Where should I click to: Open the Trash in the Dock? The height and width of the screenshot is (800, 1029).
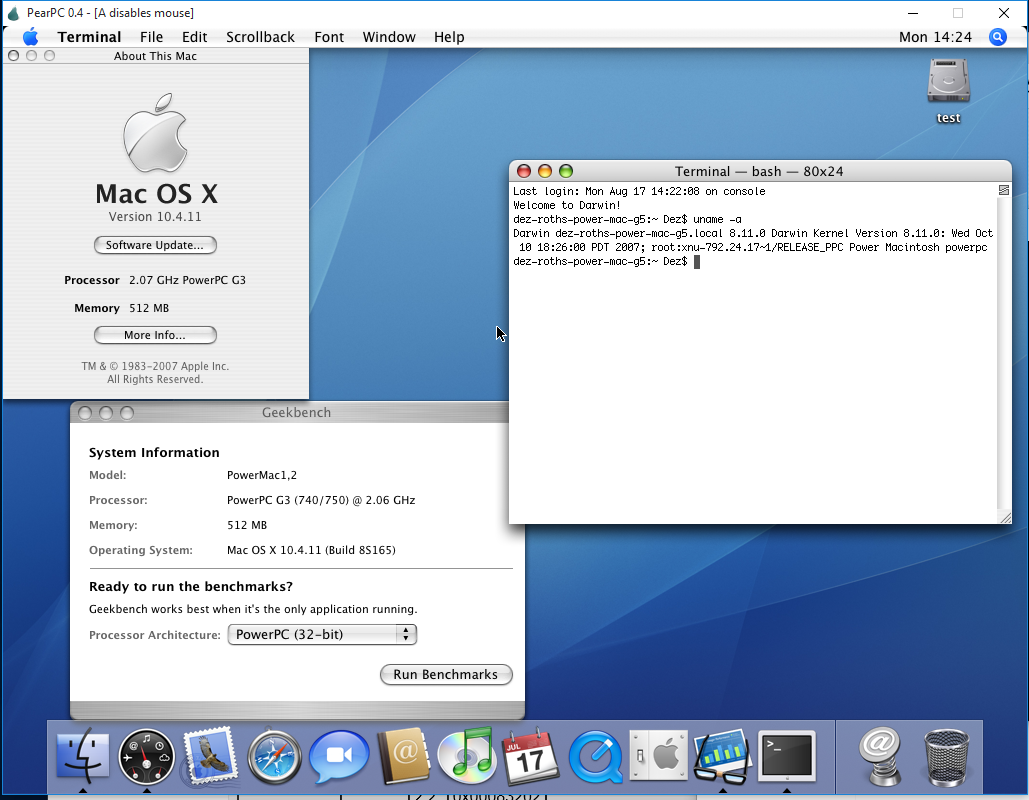[x=946, y=757]
